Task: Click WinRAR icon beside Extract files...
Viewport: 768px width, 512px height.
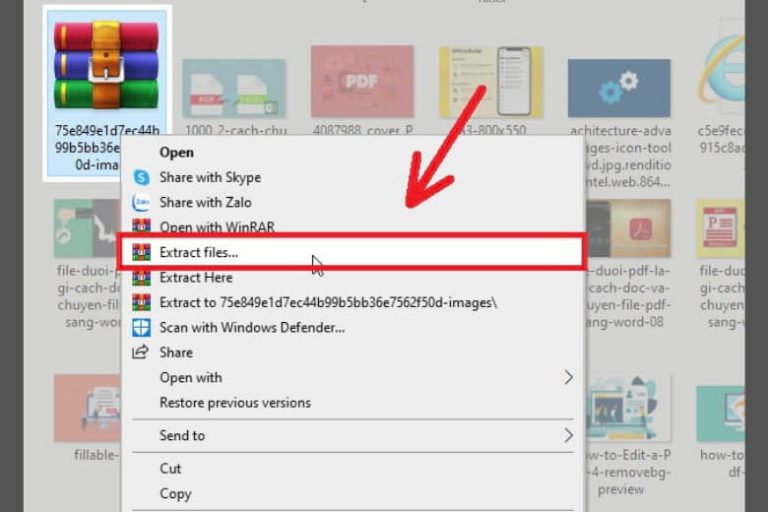Action: coord(142,252)
